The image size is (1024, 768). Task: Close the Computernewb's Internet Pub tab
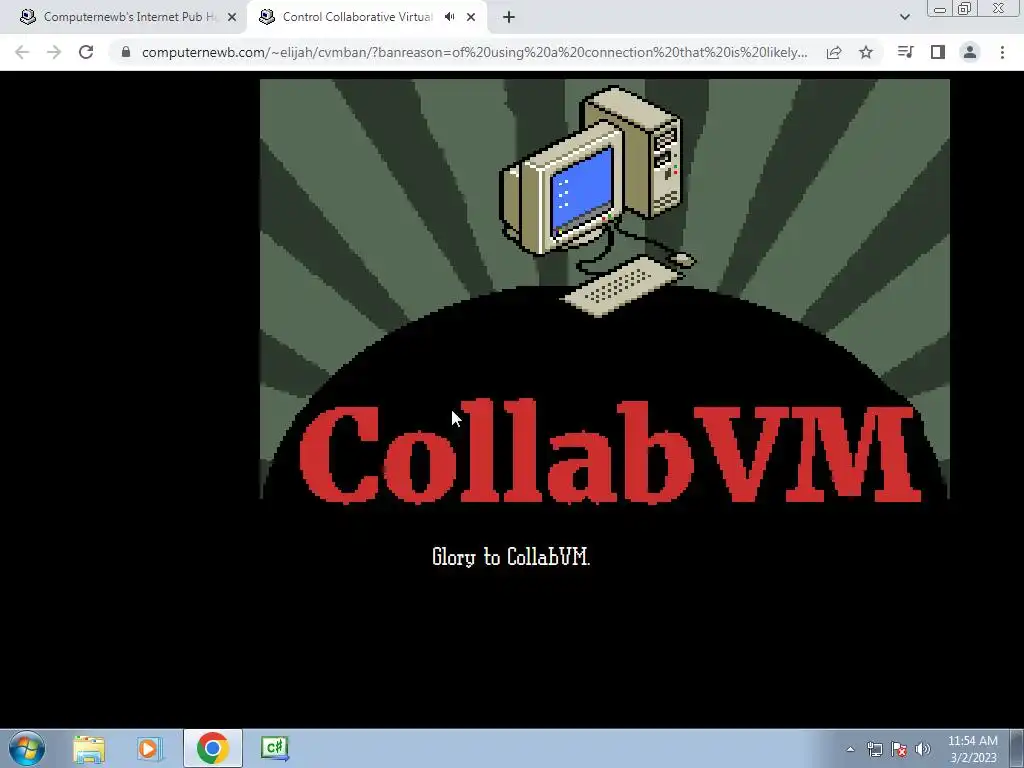(232, 18)
